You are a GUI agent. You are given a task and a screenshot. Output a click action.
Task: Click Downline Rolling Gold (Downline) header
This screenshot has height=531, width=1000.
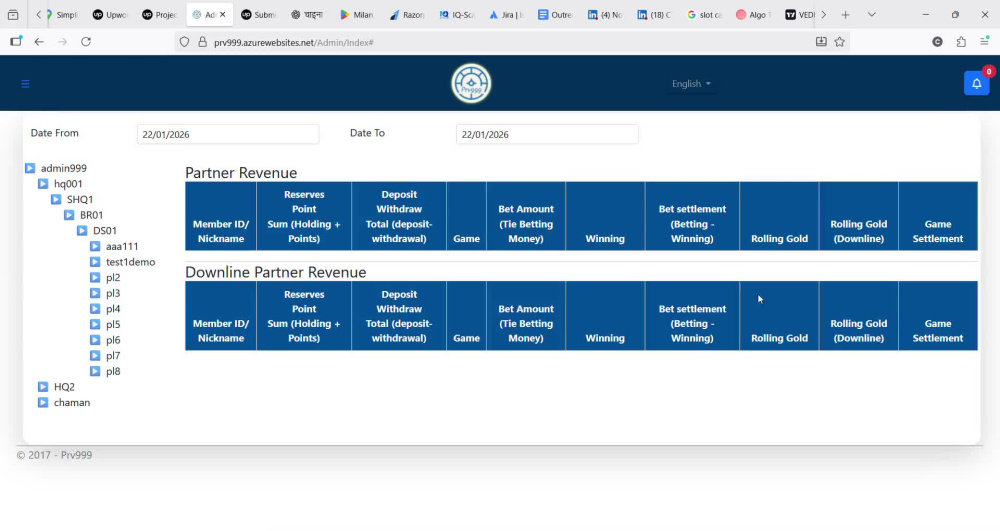858,316
